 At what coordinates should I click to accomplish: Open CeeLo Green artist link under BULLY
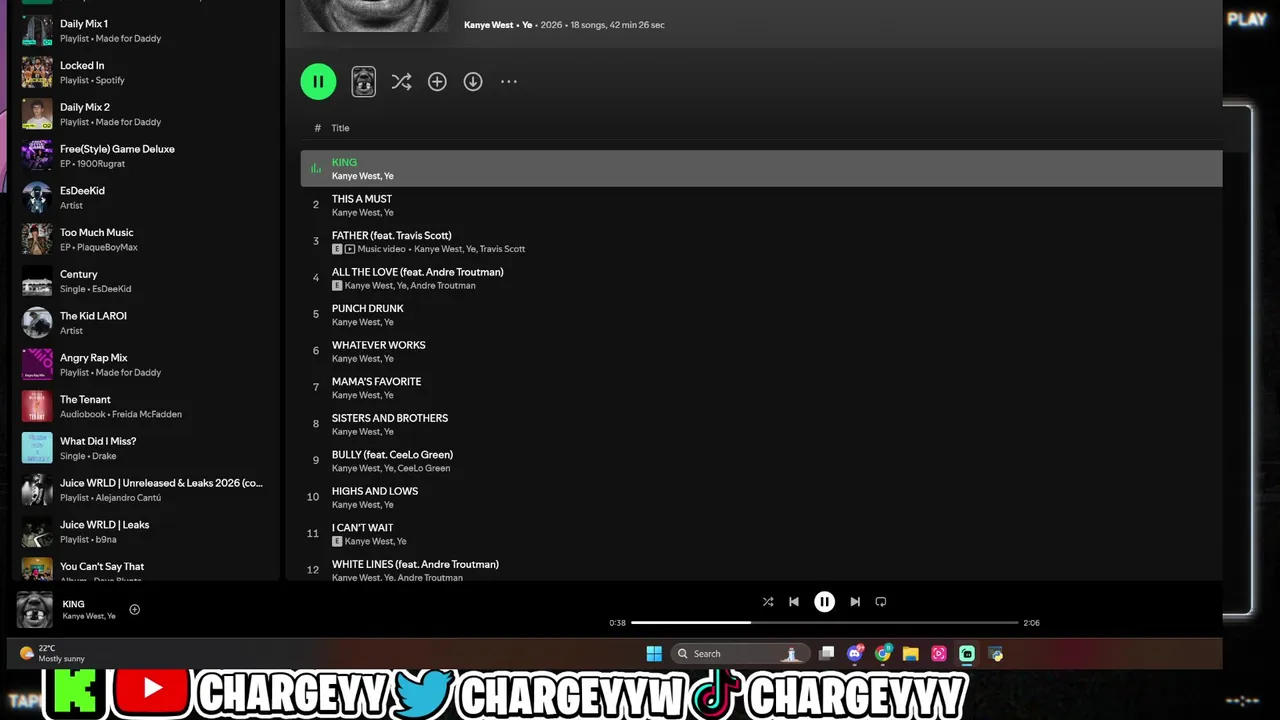tap(424, 468)
